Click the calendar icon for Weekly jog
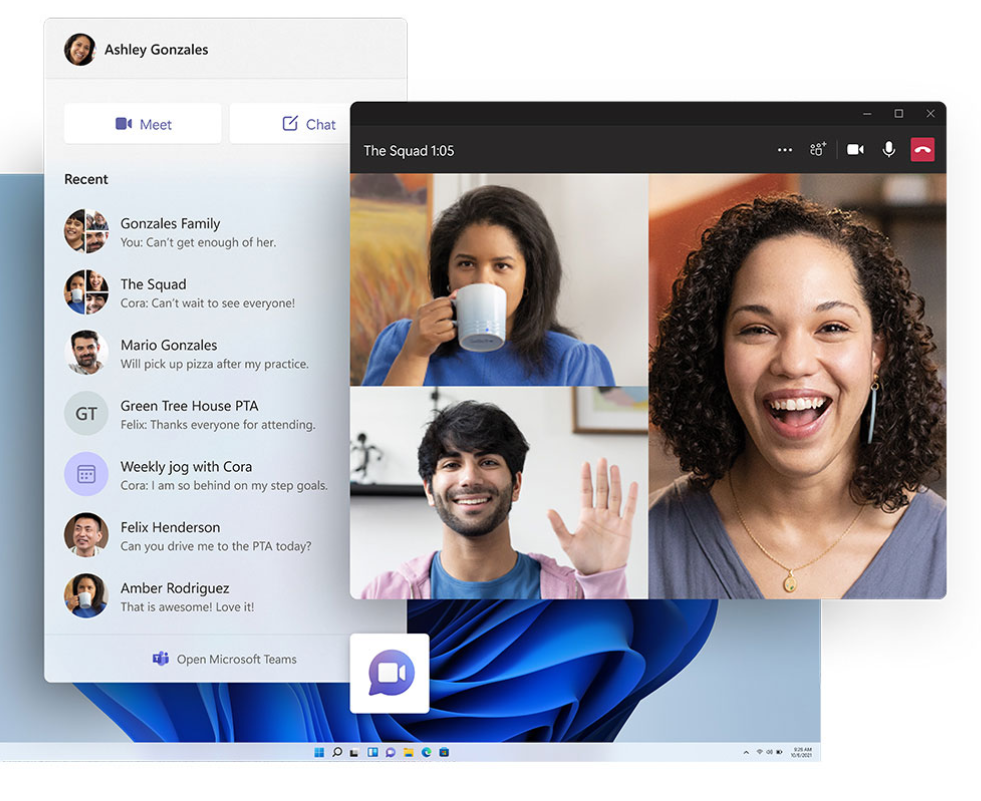 [x=86, y=474]
